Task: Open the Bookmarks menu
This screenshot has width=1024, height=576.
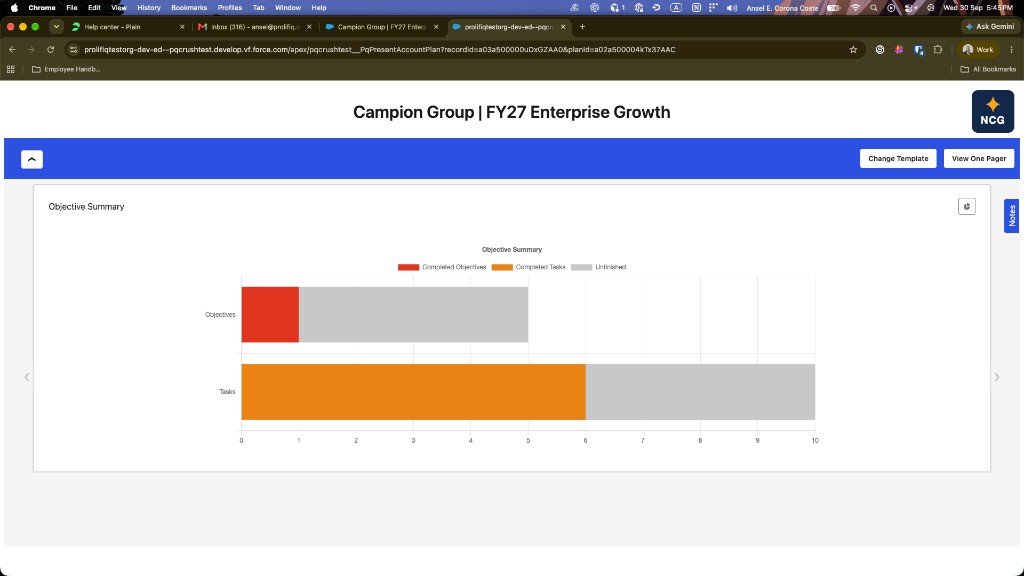Action: point(189,8)
